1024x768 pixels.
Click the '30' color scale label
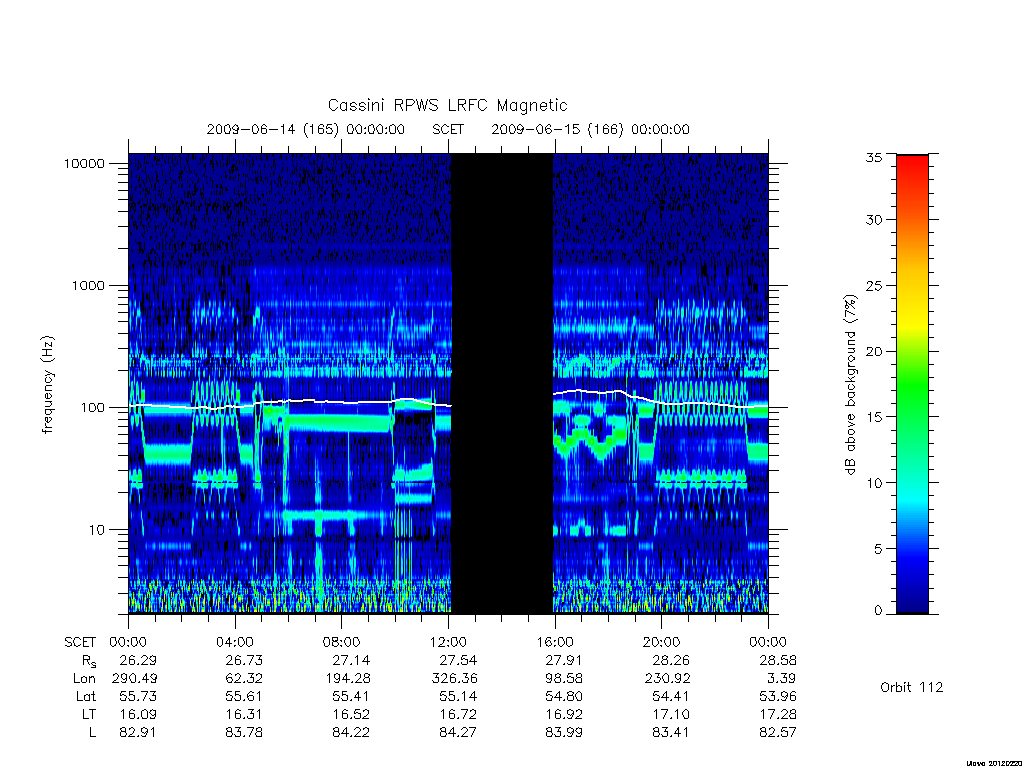point(873,220)
